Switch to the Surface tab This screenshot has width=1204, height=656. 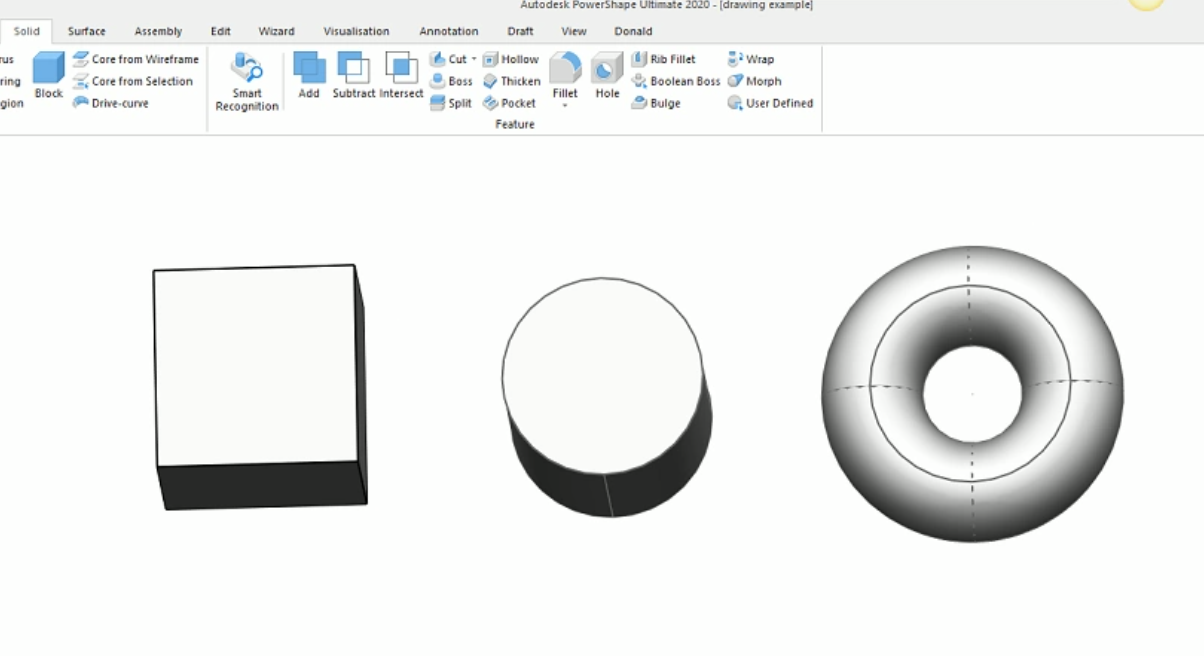(86, 31)
